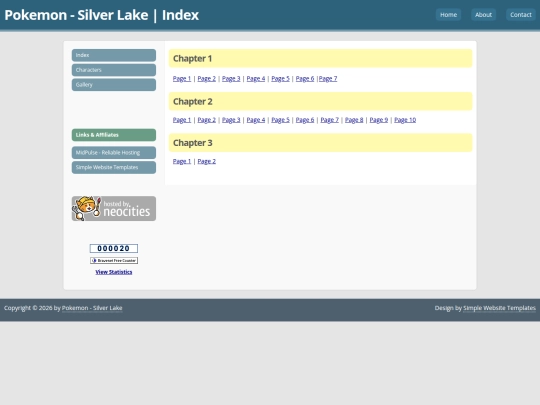Open Chapter 1 Page 3

pyautogui.click(x=231, y=79)
